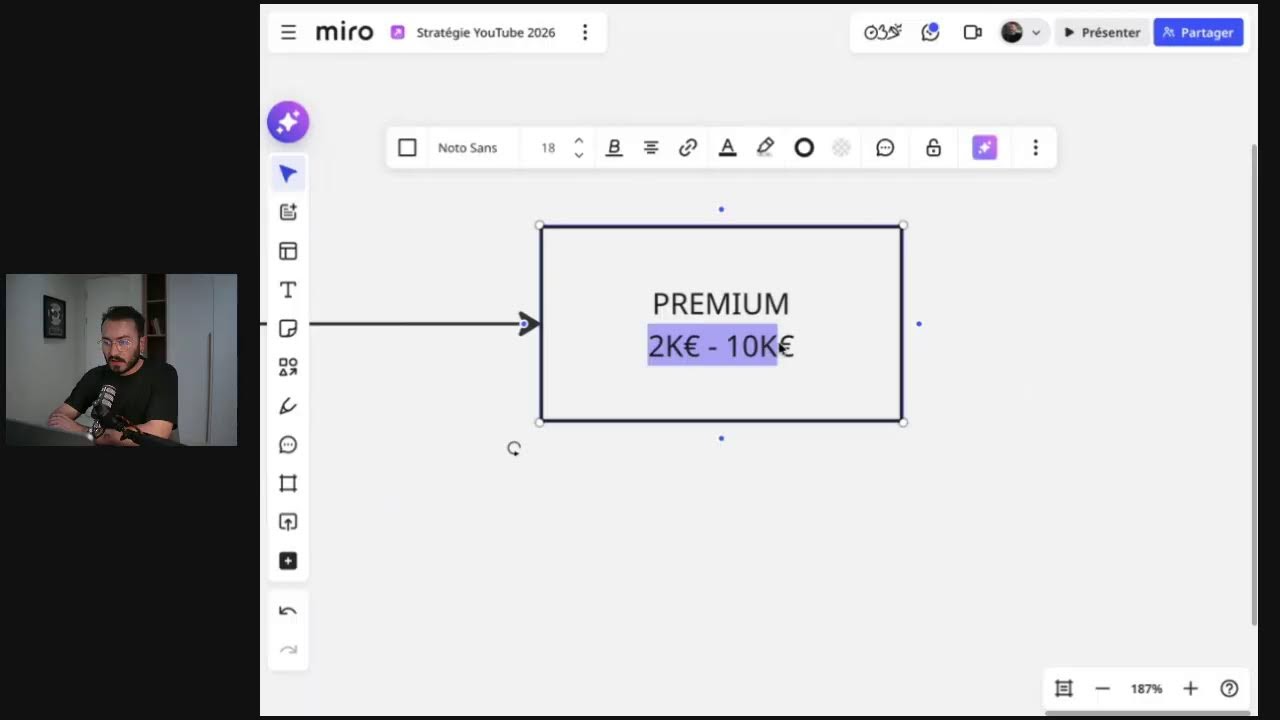Open the timer and activities icon

[883, 32]
